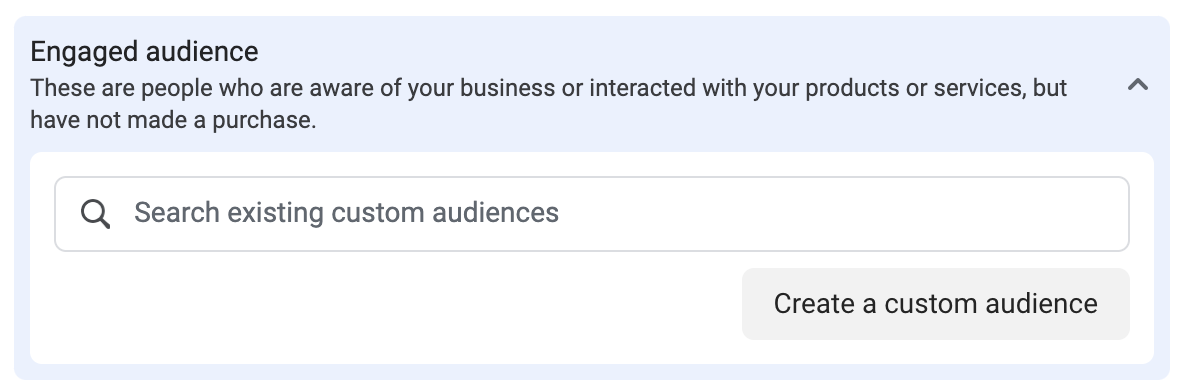Click placeholder text Search existing custom audiences
1178x392 pixels.
pos(346,213)
